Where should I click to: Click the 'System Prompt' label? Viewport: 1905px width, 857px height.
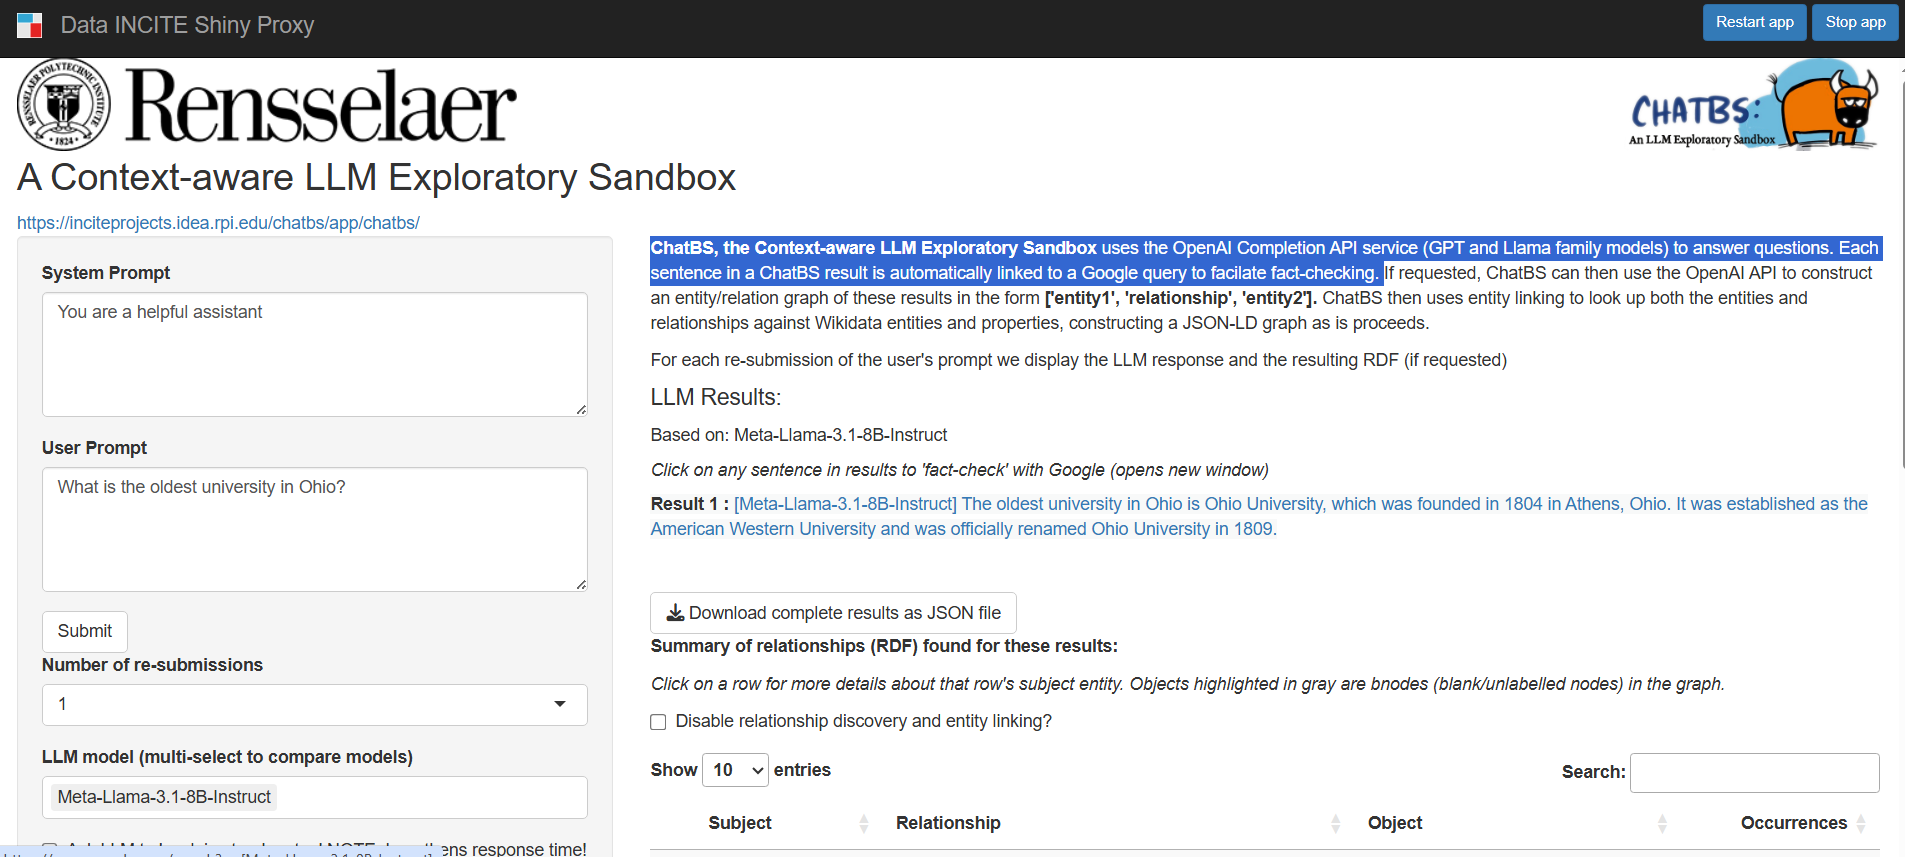(x=106, y=273)
